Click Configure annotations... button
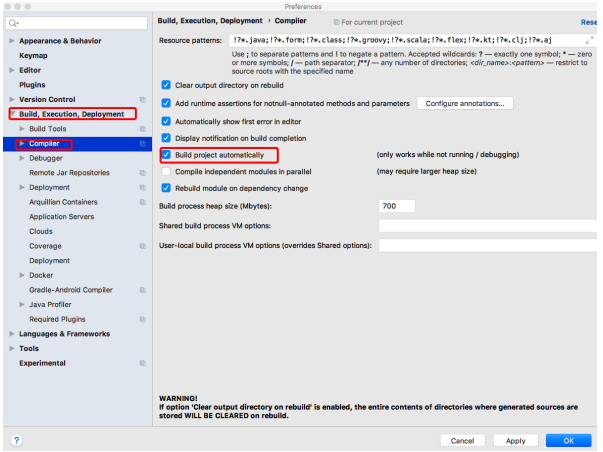 click(x=465, y=103)
